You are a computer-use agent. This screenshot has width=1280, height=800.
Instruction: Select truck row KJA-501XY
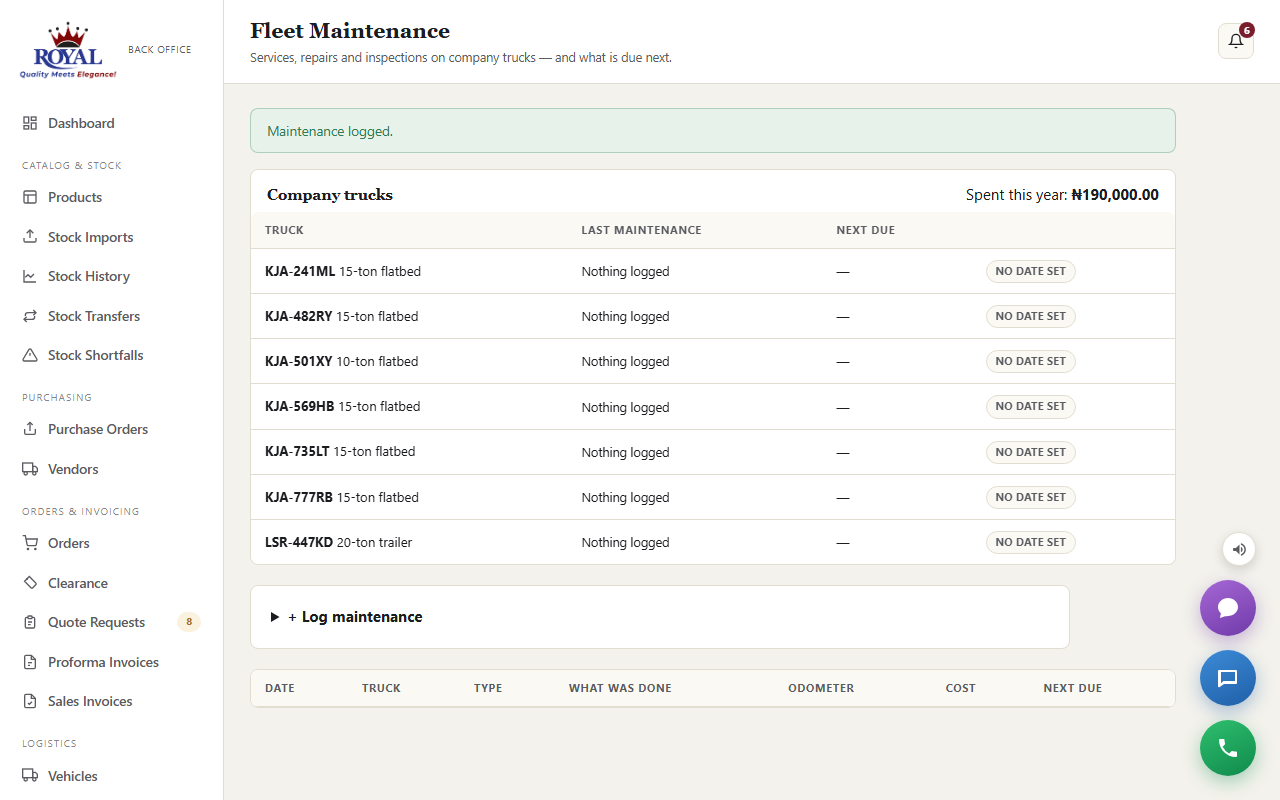[713, 361]
